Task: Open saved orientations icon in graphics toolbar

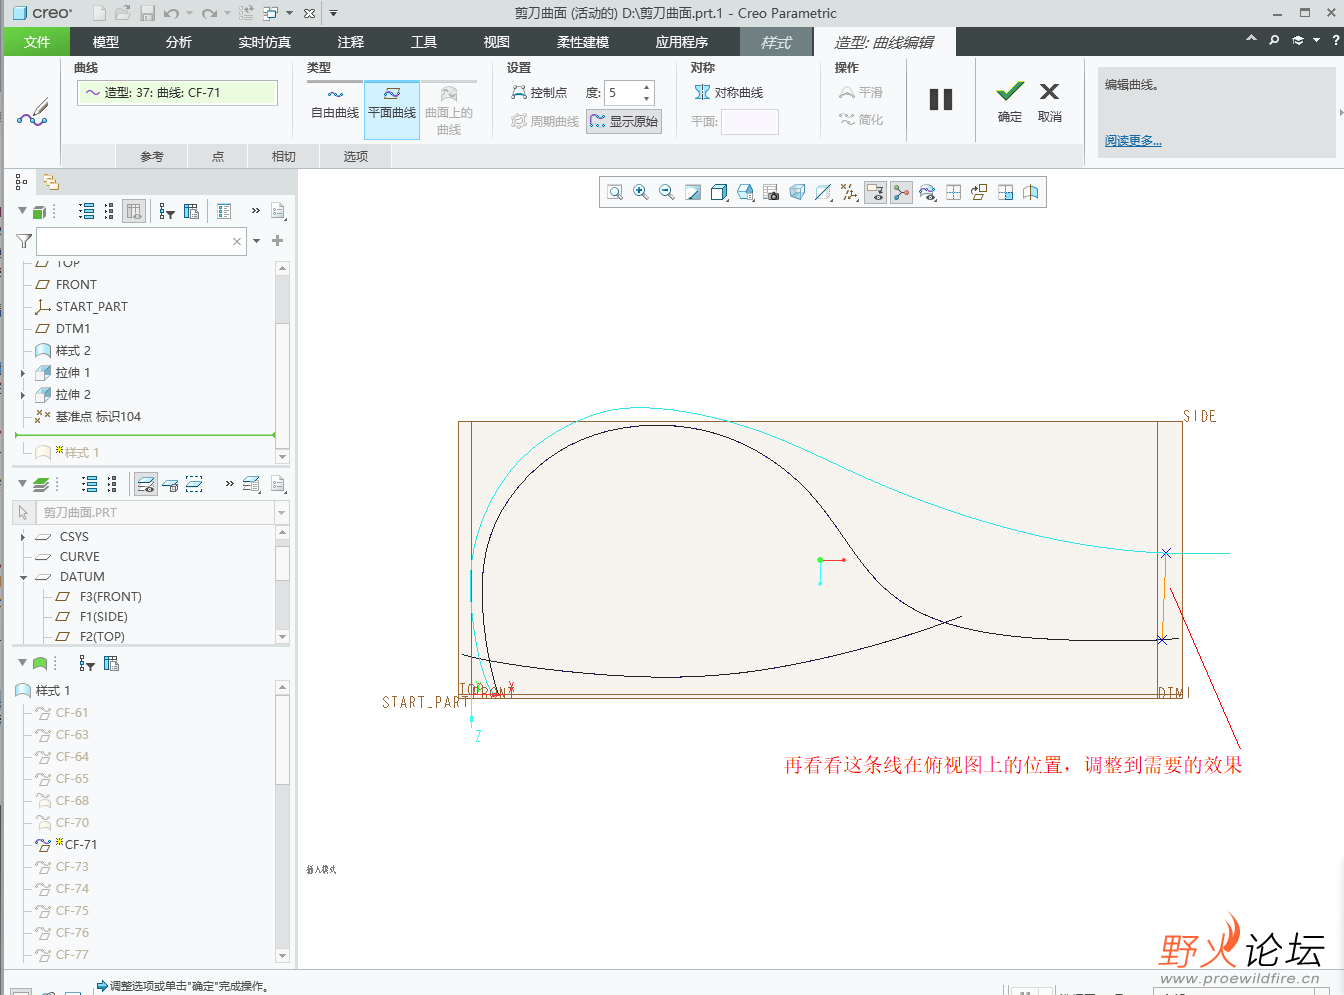Action: pyautogui.click(x=745, y=192)
